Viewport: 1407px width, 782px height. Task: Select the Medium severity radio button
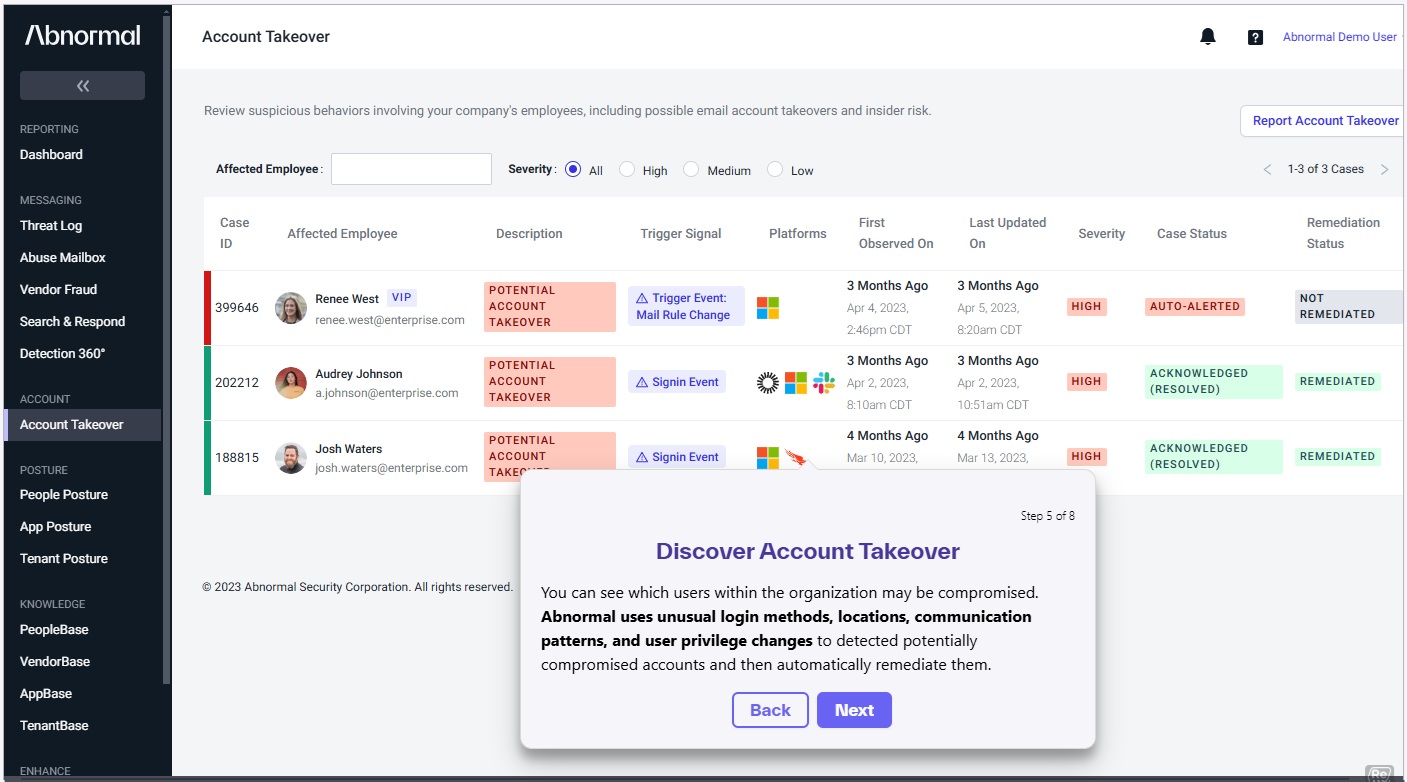coord(691,170)
